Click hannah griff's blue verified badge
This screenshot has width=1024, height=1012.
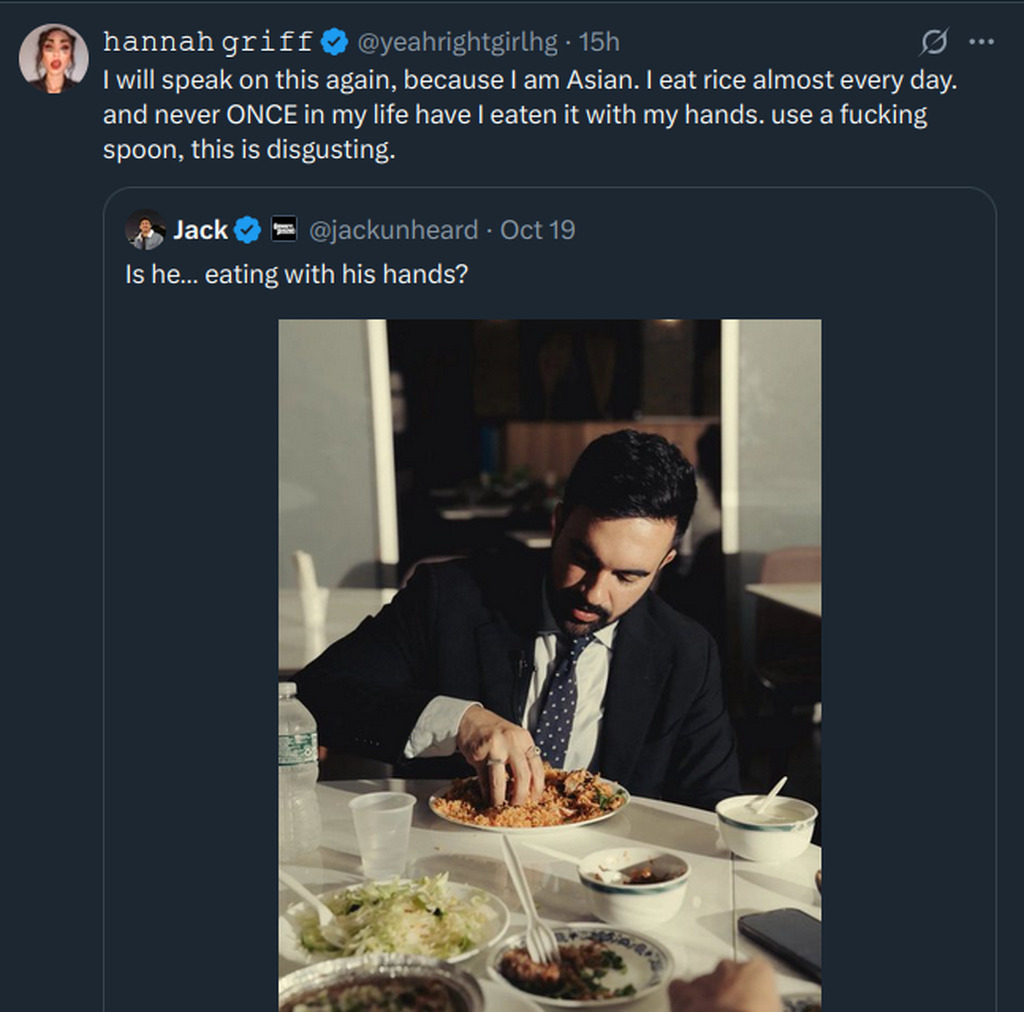(x=334, y=42)
